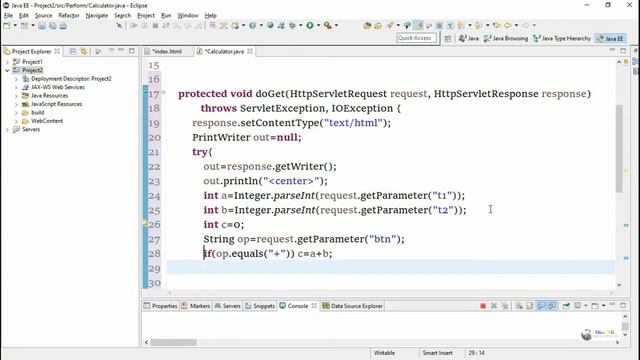Click the green Run button icon

(310, 25)
